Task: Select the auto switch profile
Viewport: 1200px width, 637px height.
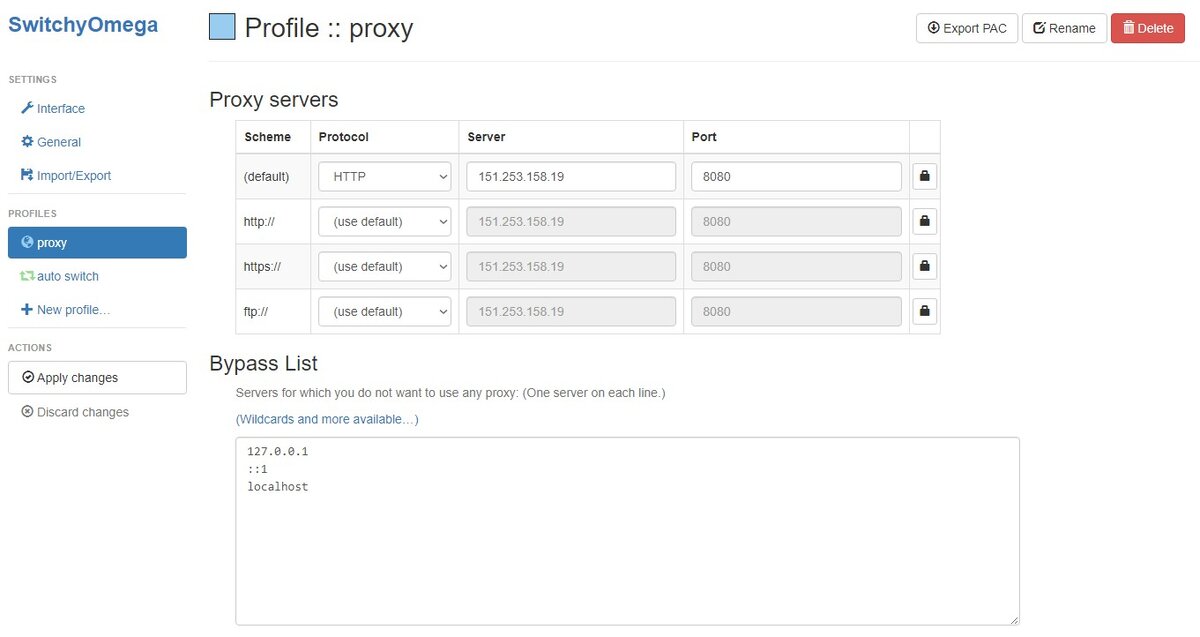Action: pyautogui.click(x=60, y=276)
